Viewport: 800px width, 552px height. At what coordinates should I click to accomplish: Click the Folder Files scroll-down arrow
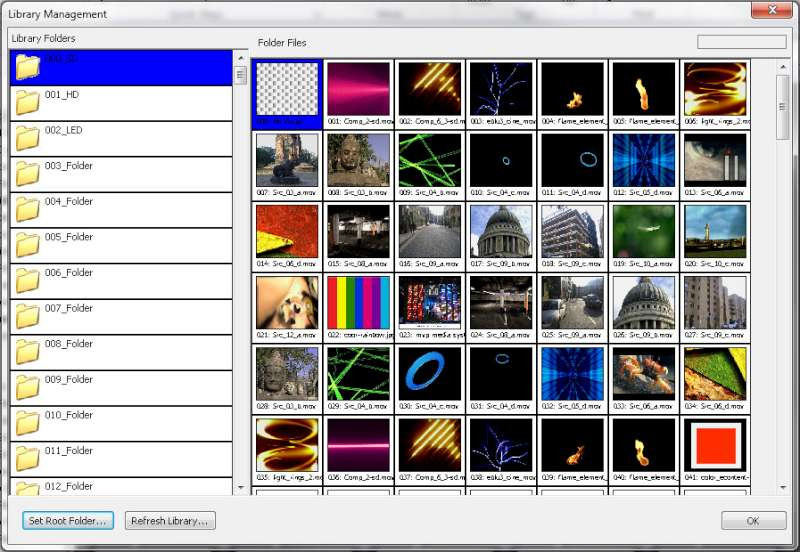(x=783, y=487)
